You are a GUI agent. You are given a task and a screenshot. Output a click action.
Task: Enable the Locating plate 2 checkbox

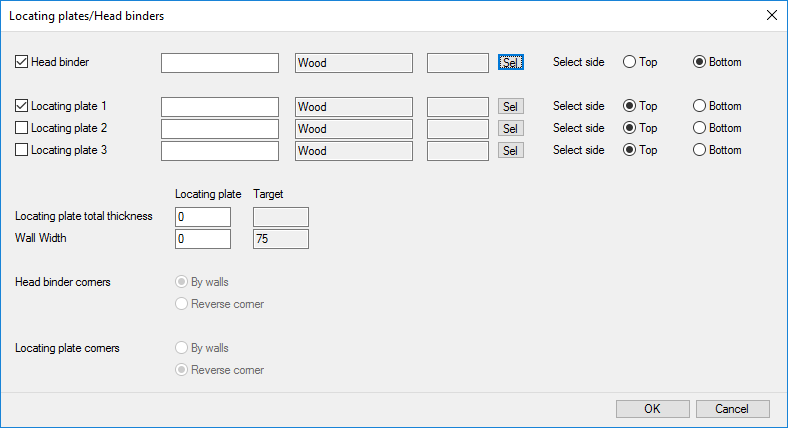pyautogui.click(x=22, y=128)
